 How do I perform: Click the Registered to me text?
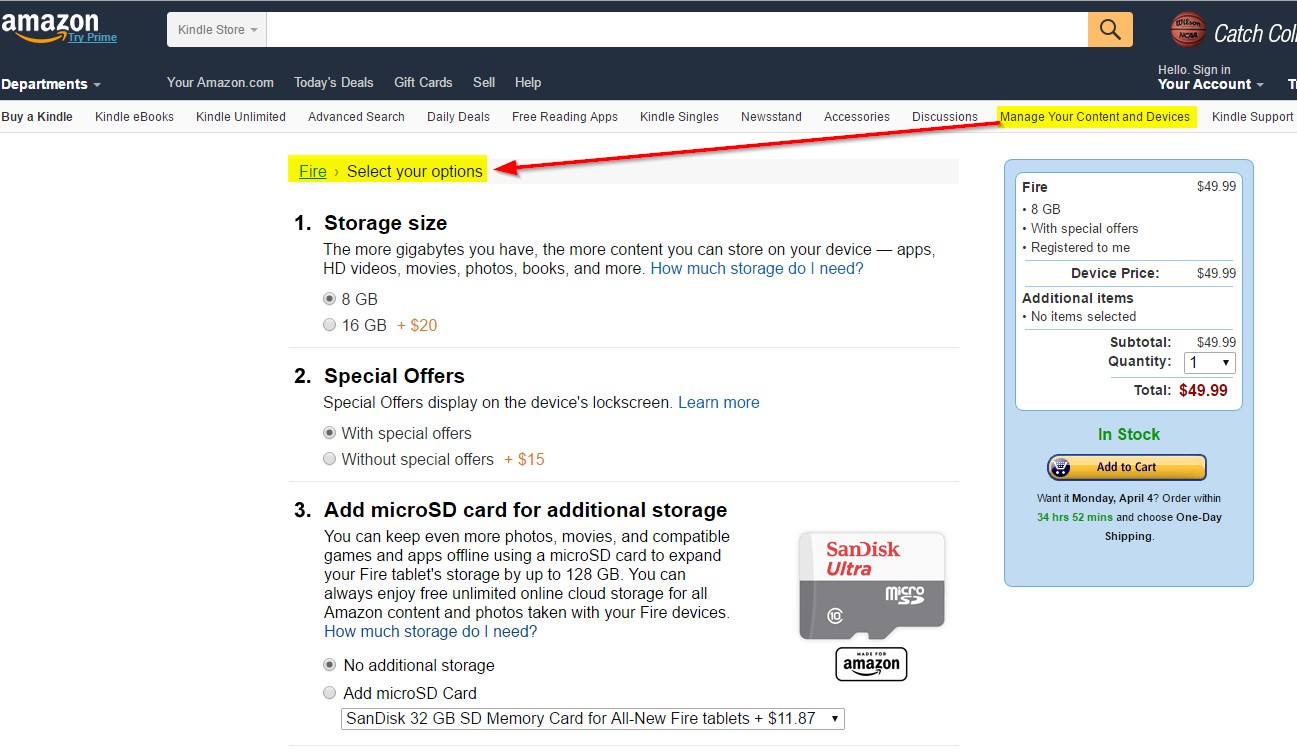pos(1080,247)
